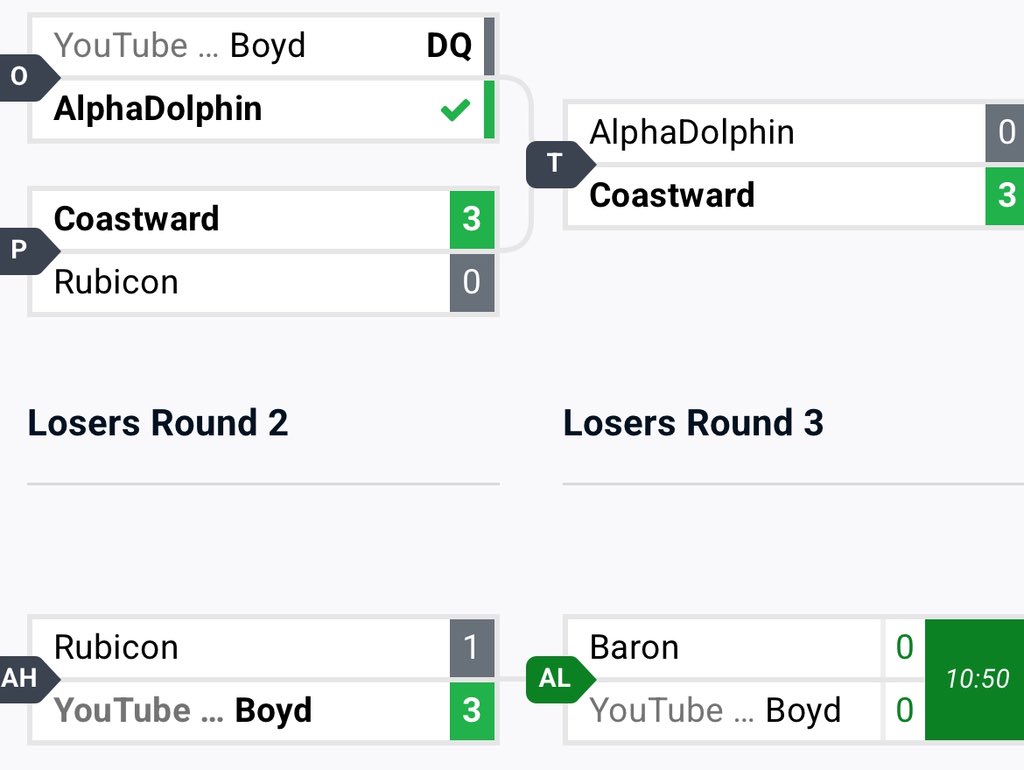Click the green AL live match badge
The width and height of the screenshot is (1024, 770).
pos(560,679)
